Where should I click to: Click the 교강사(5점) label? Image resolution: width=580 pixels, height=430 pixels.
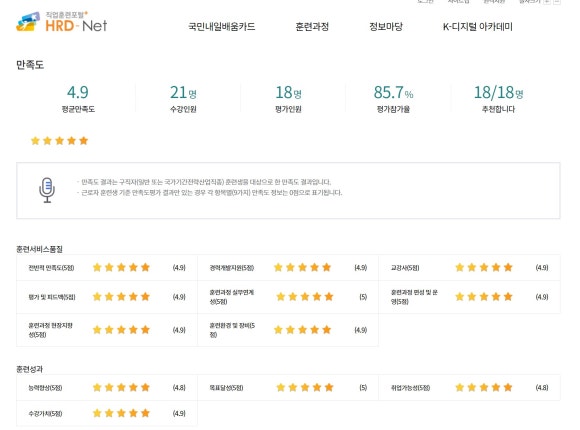tap(405, 268)
